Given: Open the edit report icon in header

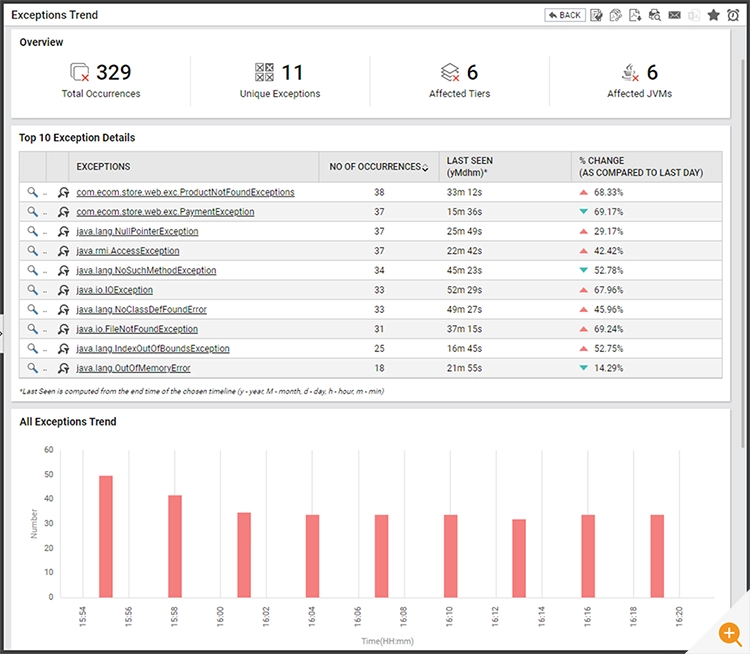Looking at the screenshot, I should pos(596,15).
